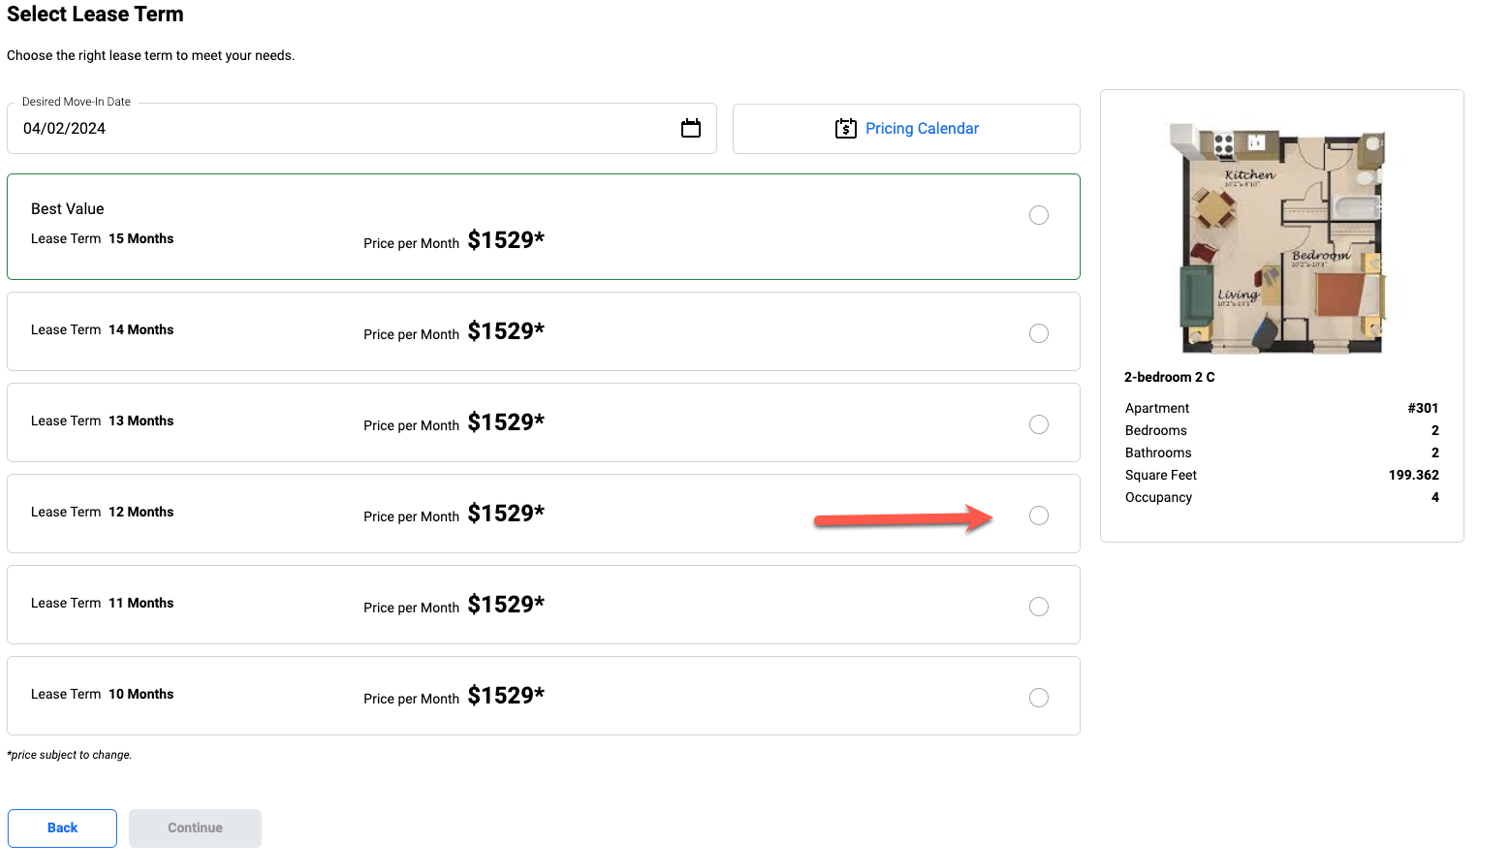Open the move-in date calendar icon
Screen dimensions: 1504x865
click(690, 128)
